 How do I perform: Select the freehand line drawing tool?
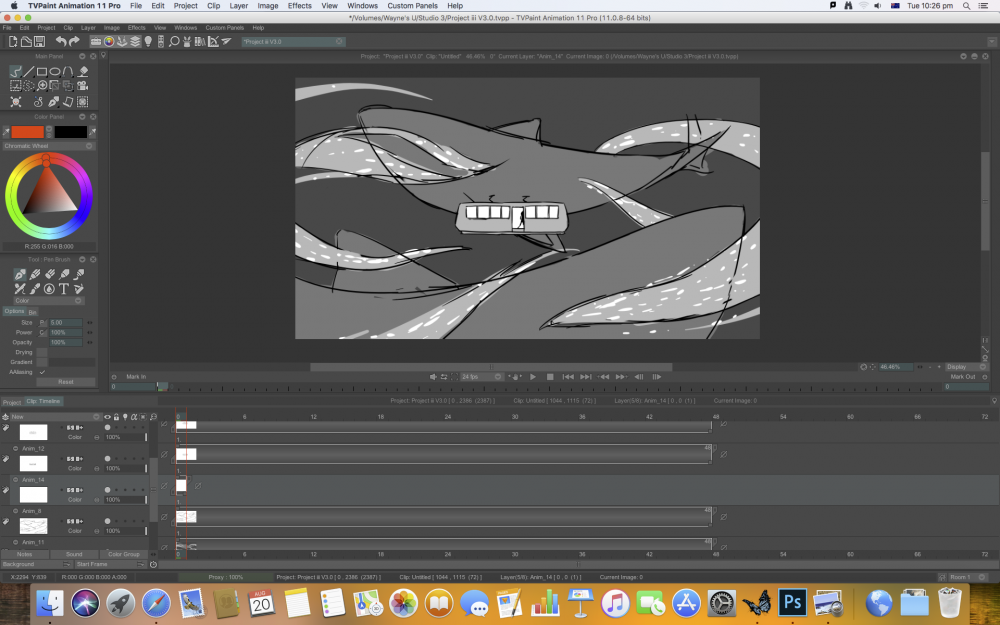coord(16,72)
